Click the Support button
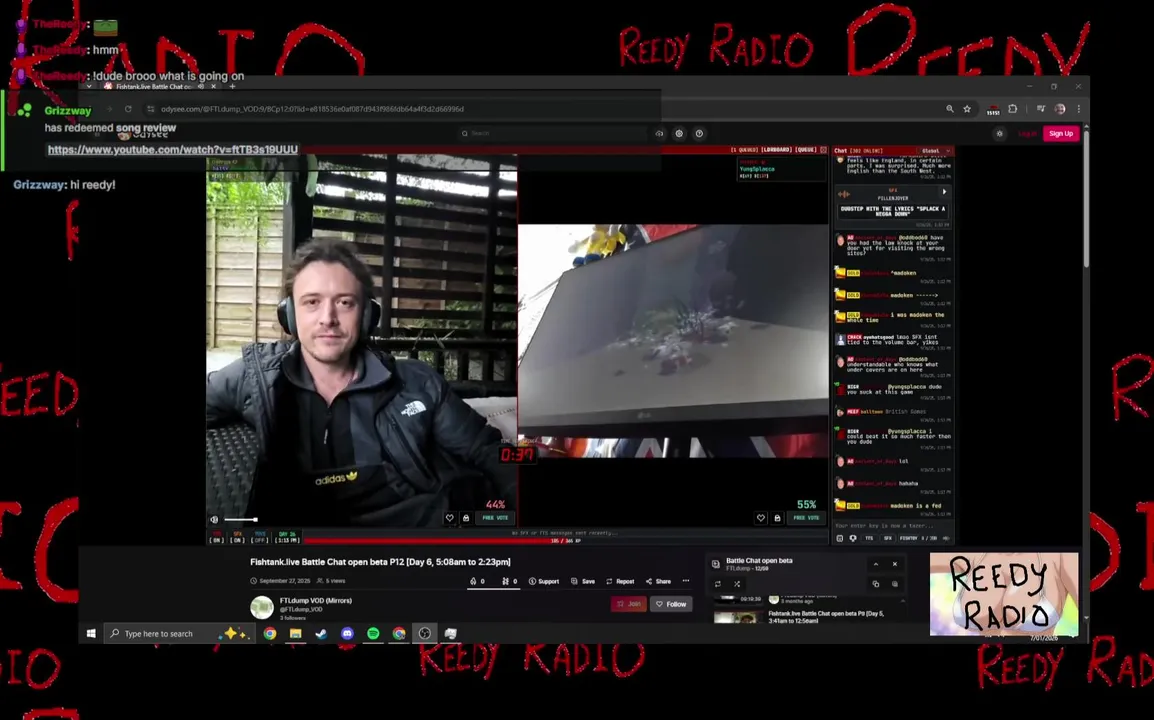1154x720 pixels. [x=544, y=581]
